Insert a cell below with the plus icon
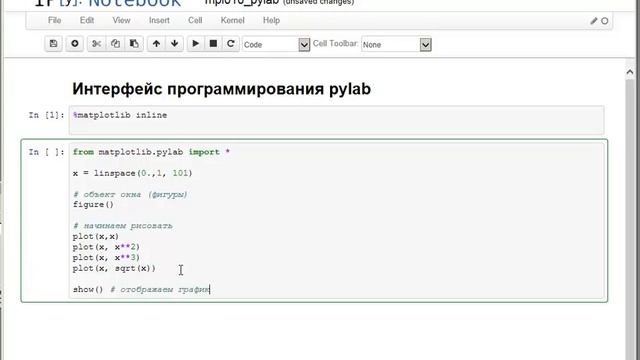Image resolution: width=640 pixels, height=360 pixels. (75, 44)
